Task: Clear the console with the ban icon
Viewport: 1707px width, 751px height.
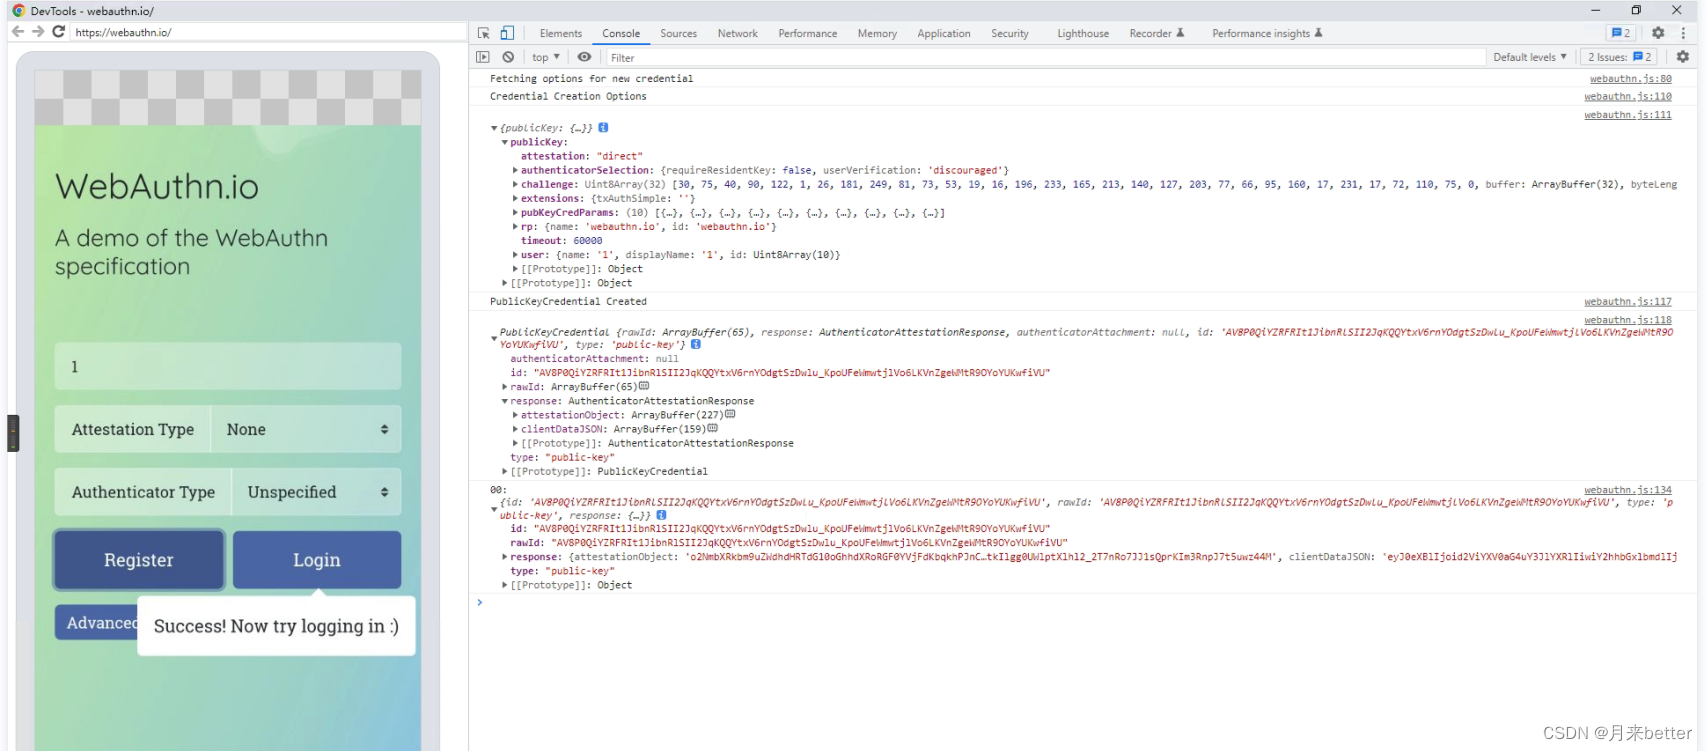Action: (x=508, y=57)
